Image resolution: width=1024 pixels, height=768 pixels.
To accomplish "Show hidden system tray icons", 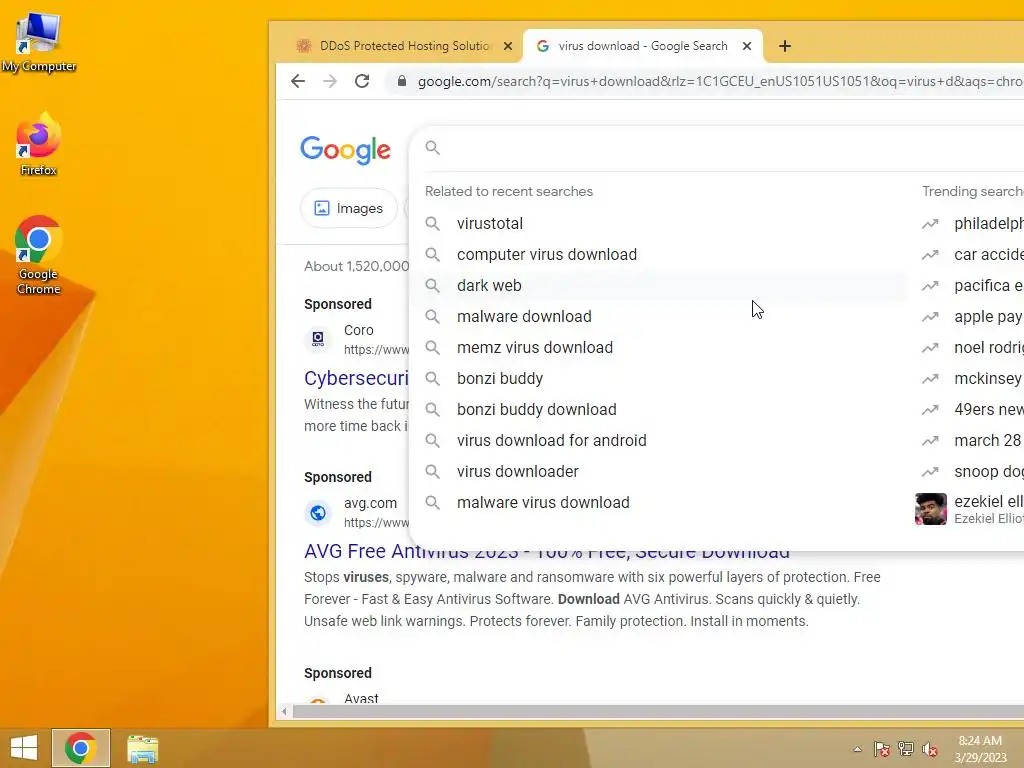I will tap(857, 749).
